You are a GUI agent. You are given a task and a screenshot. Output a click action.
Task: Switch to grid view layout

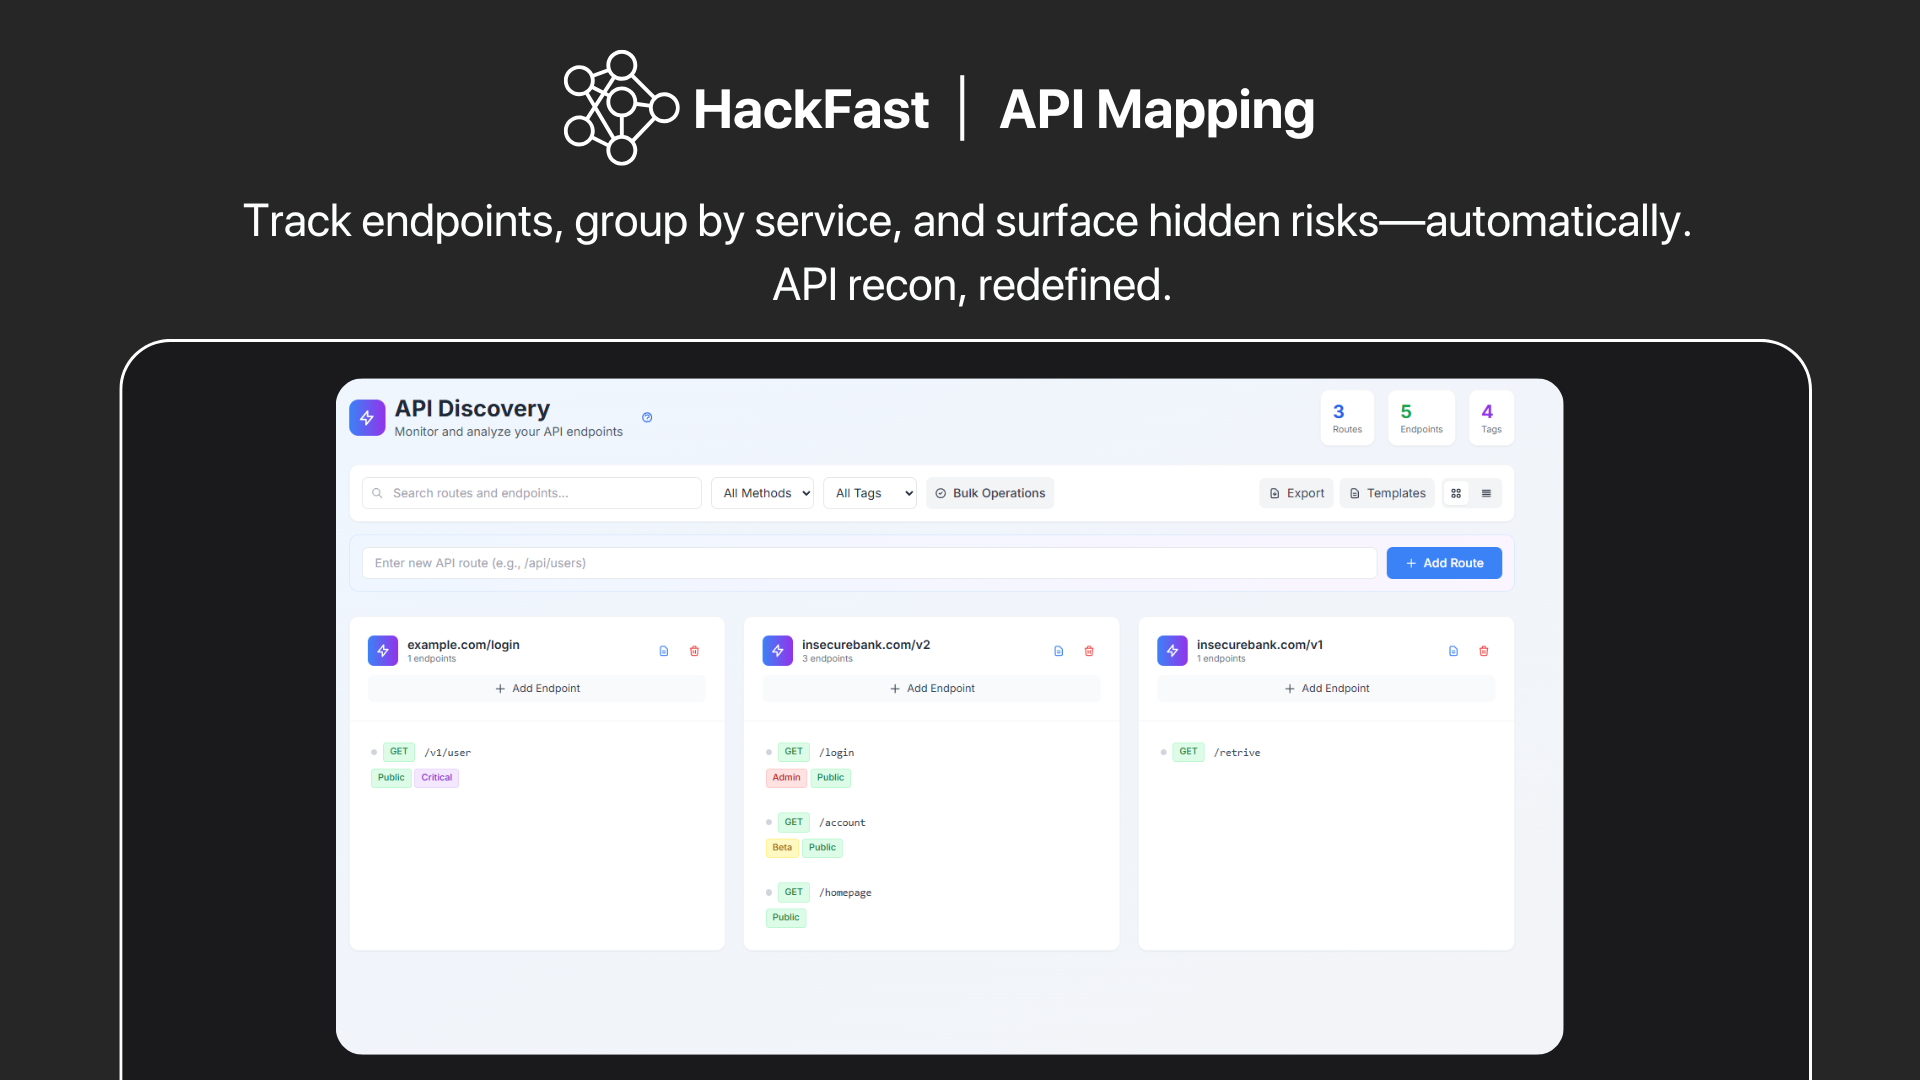(x=1456, y=493)
